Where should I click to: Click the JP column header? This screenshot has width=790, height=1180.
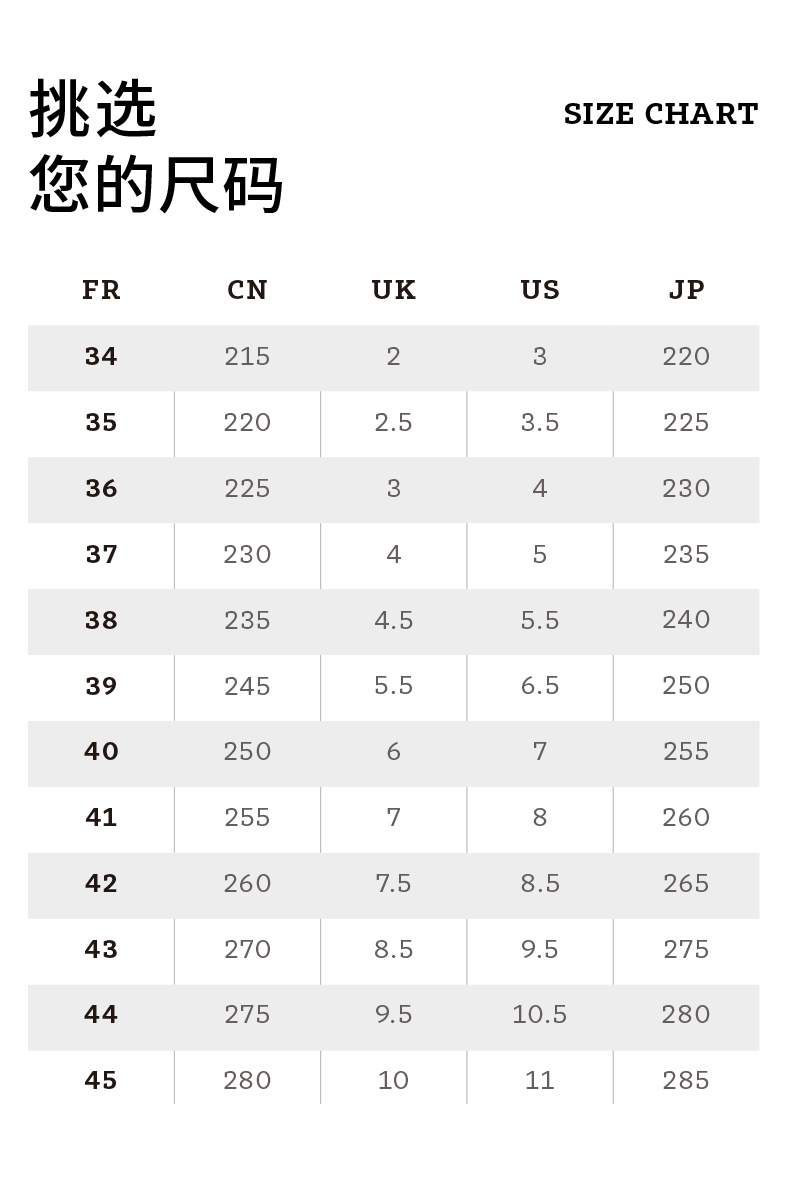(686, 290)
